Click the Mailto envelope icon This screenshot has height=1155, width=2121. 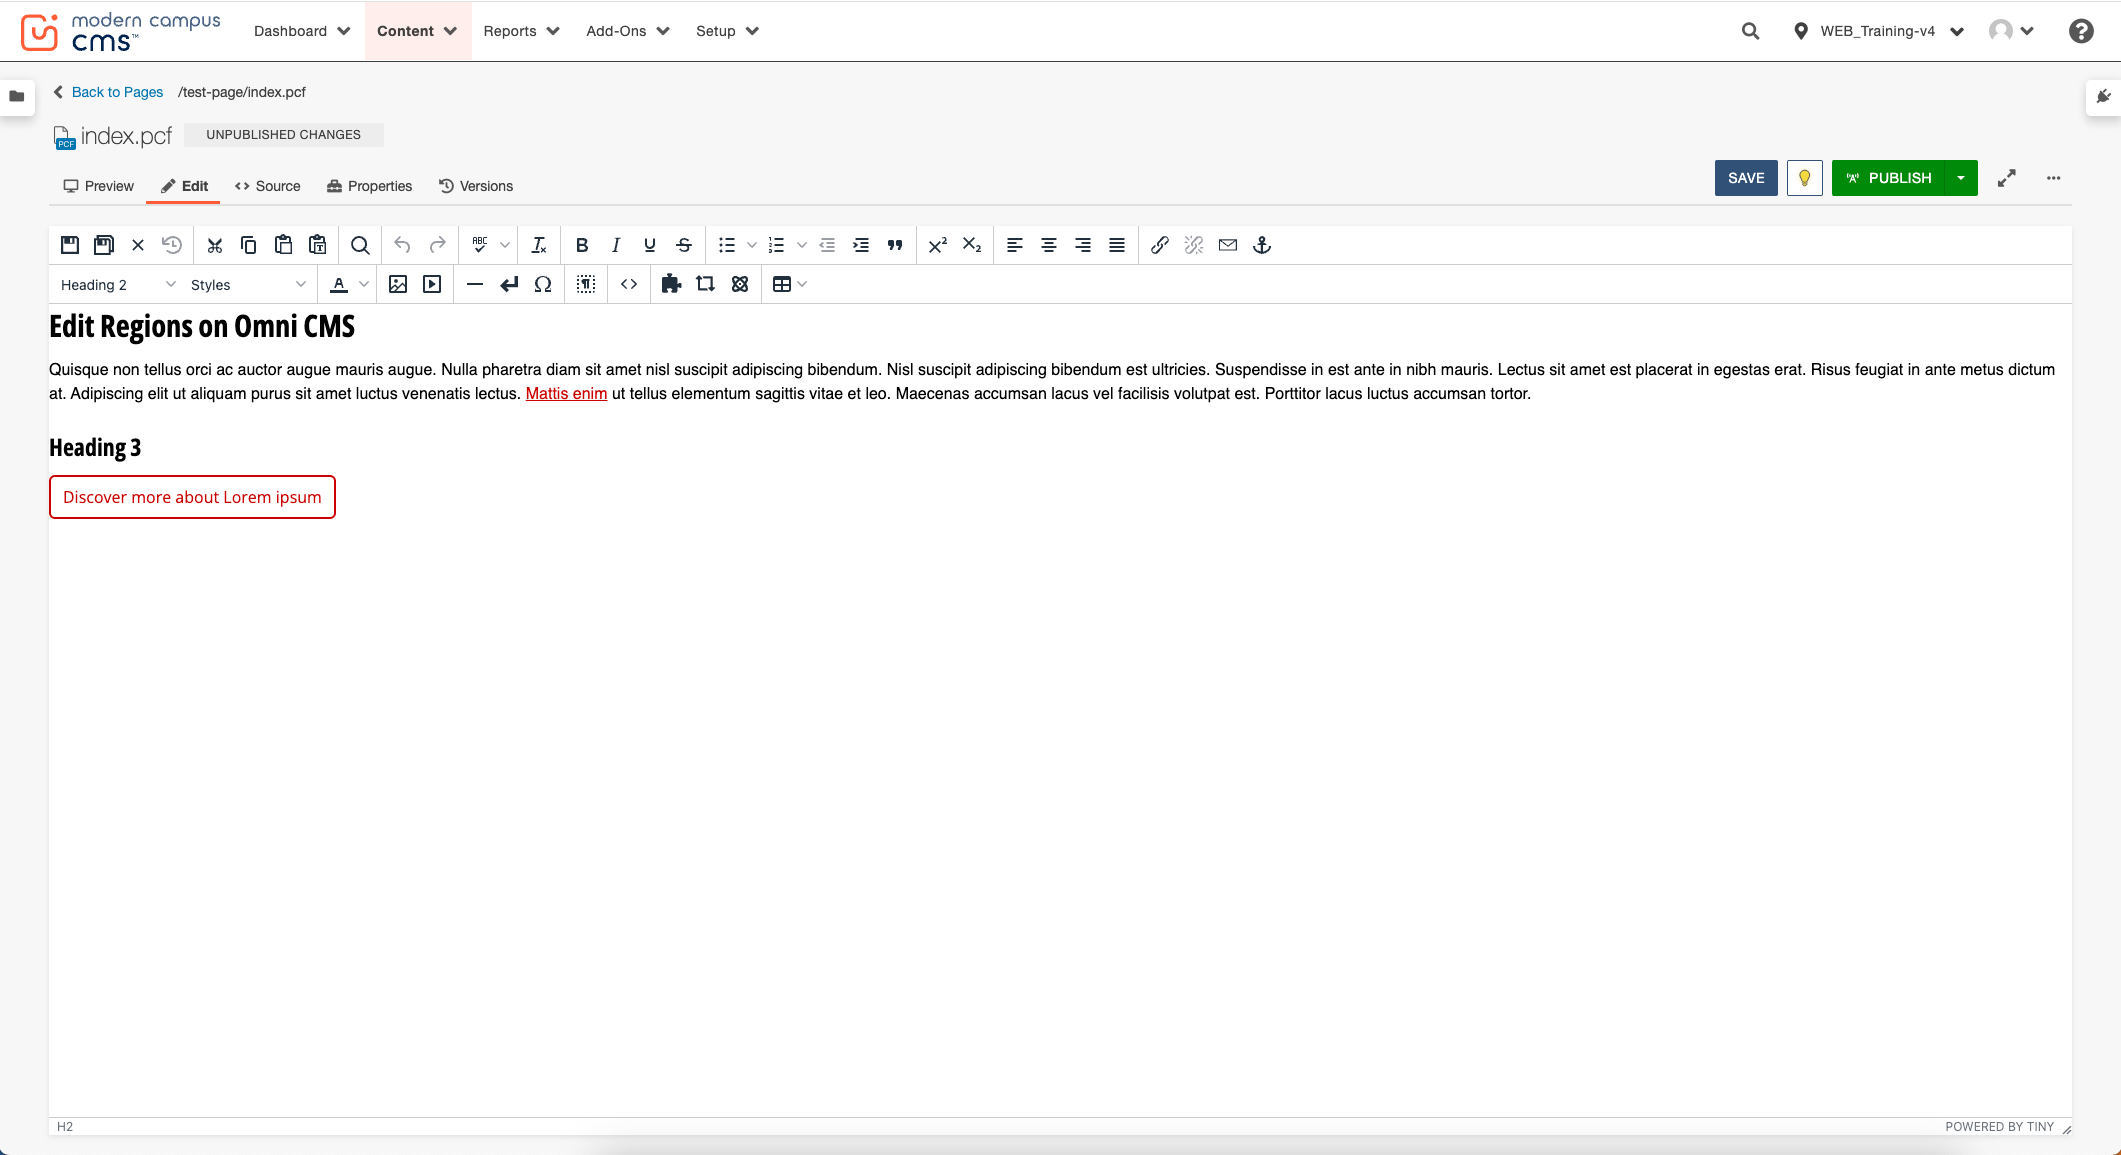pos(1228,245)
